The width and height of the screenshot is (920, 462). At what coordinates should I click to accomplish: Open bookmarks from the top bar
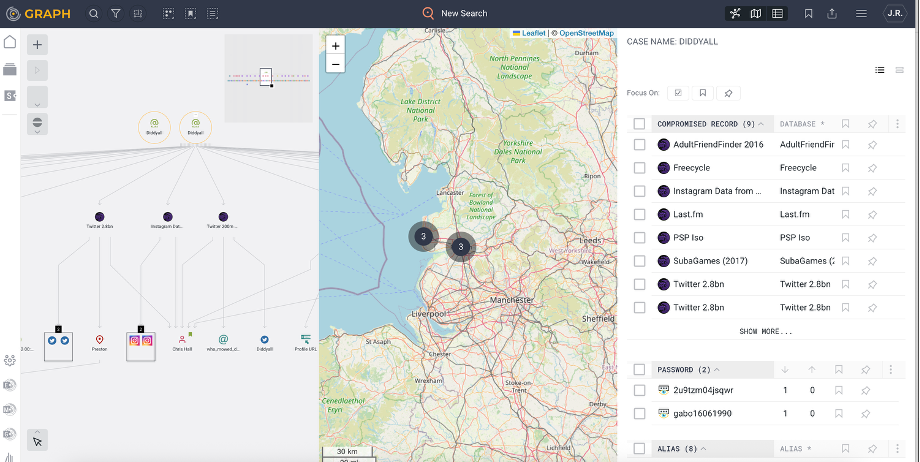[x=809, y=14]
